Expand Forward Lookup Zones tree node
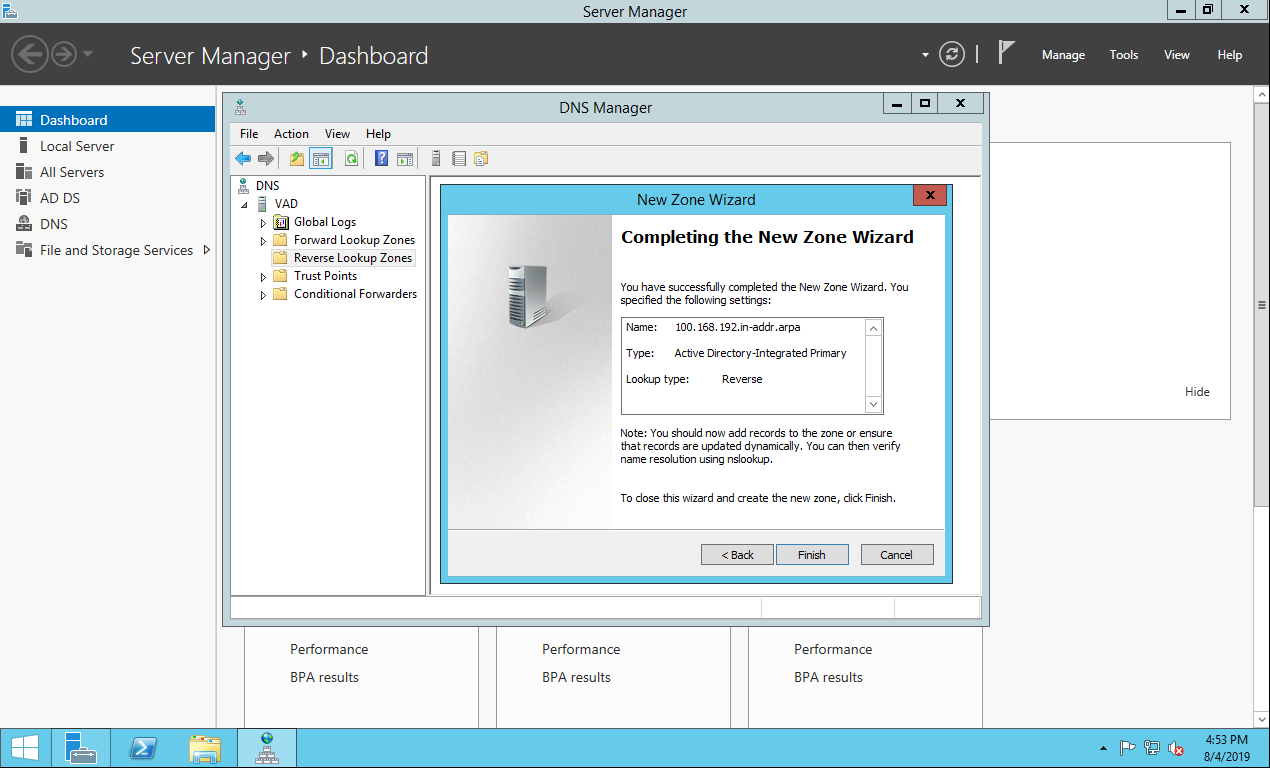 [264, 241]
